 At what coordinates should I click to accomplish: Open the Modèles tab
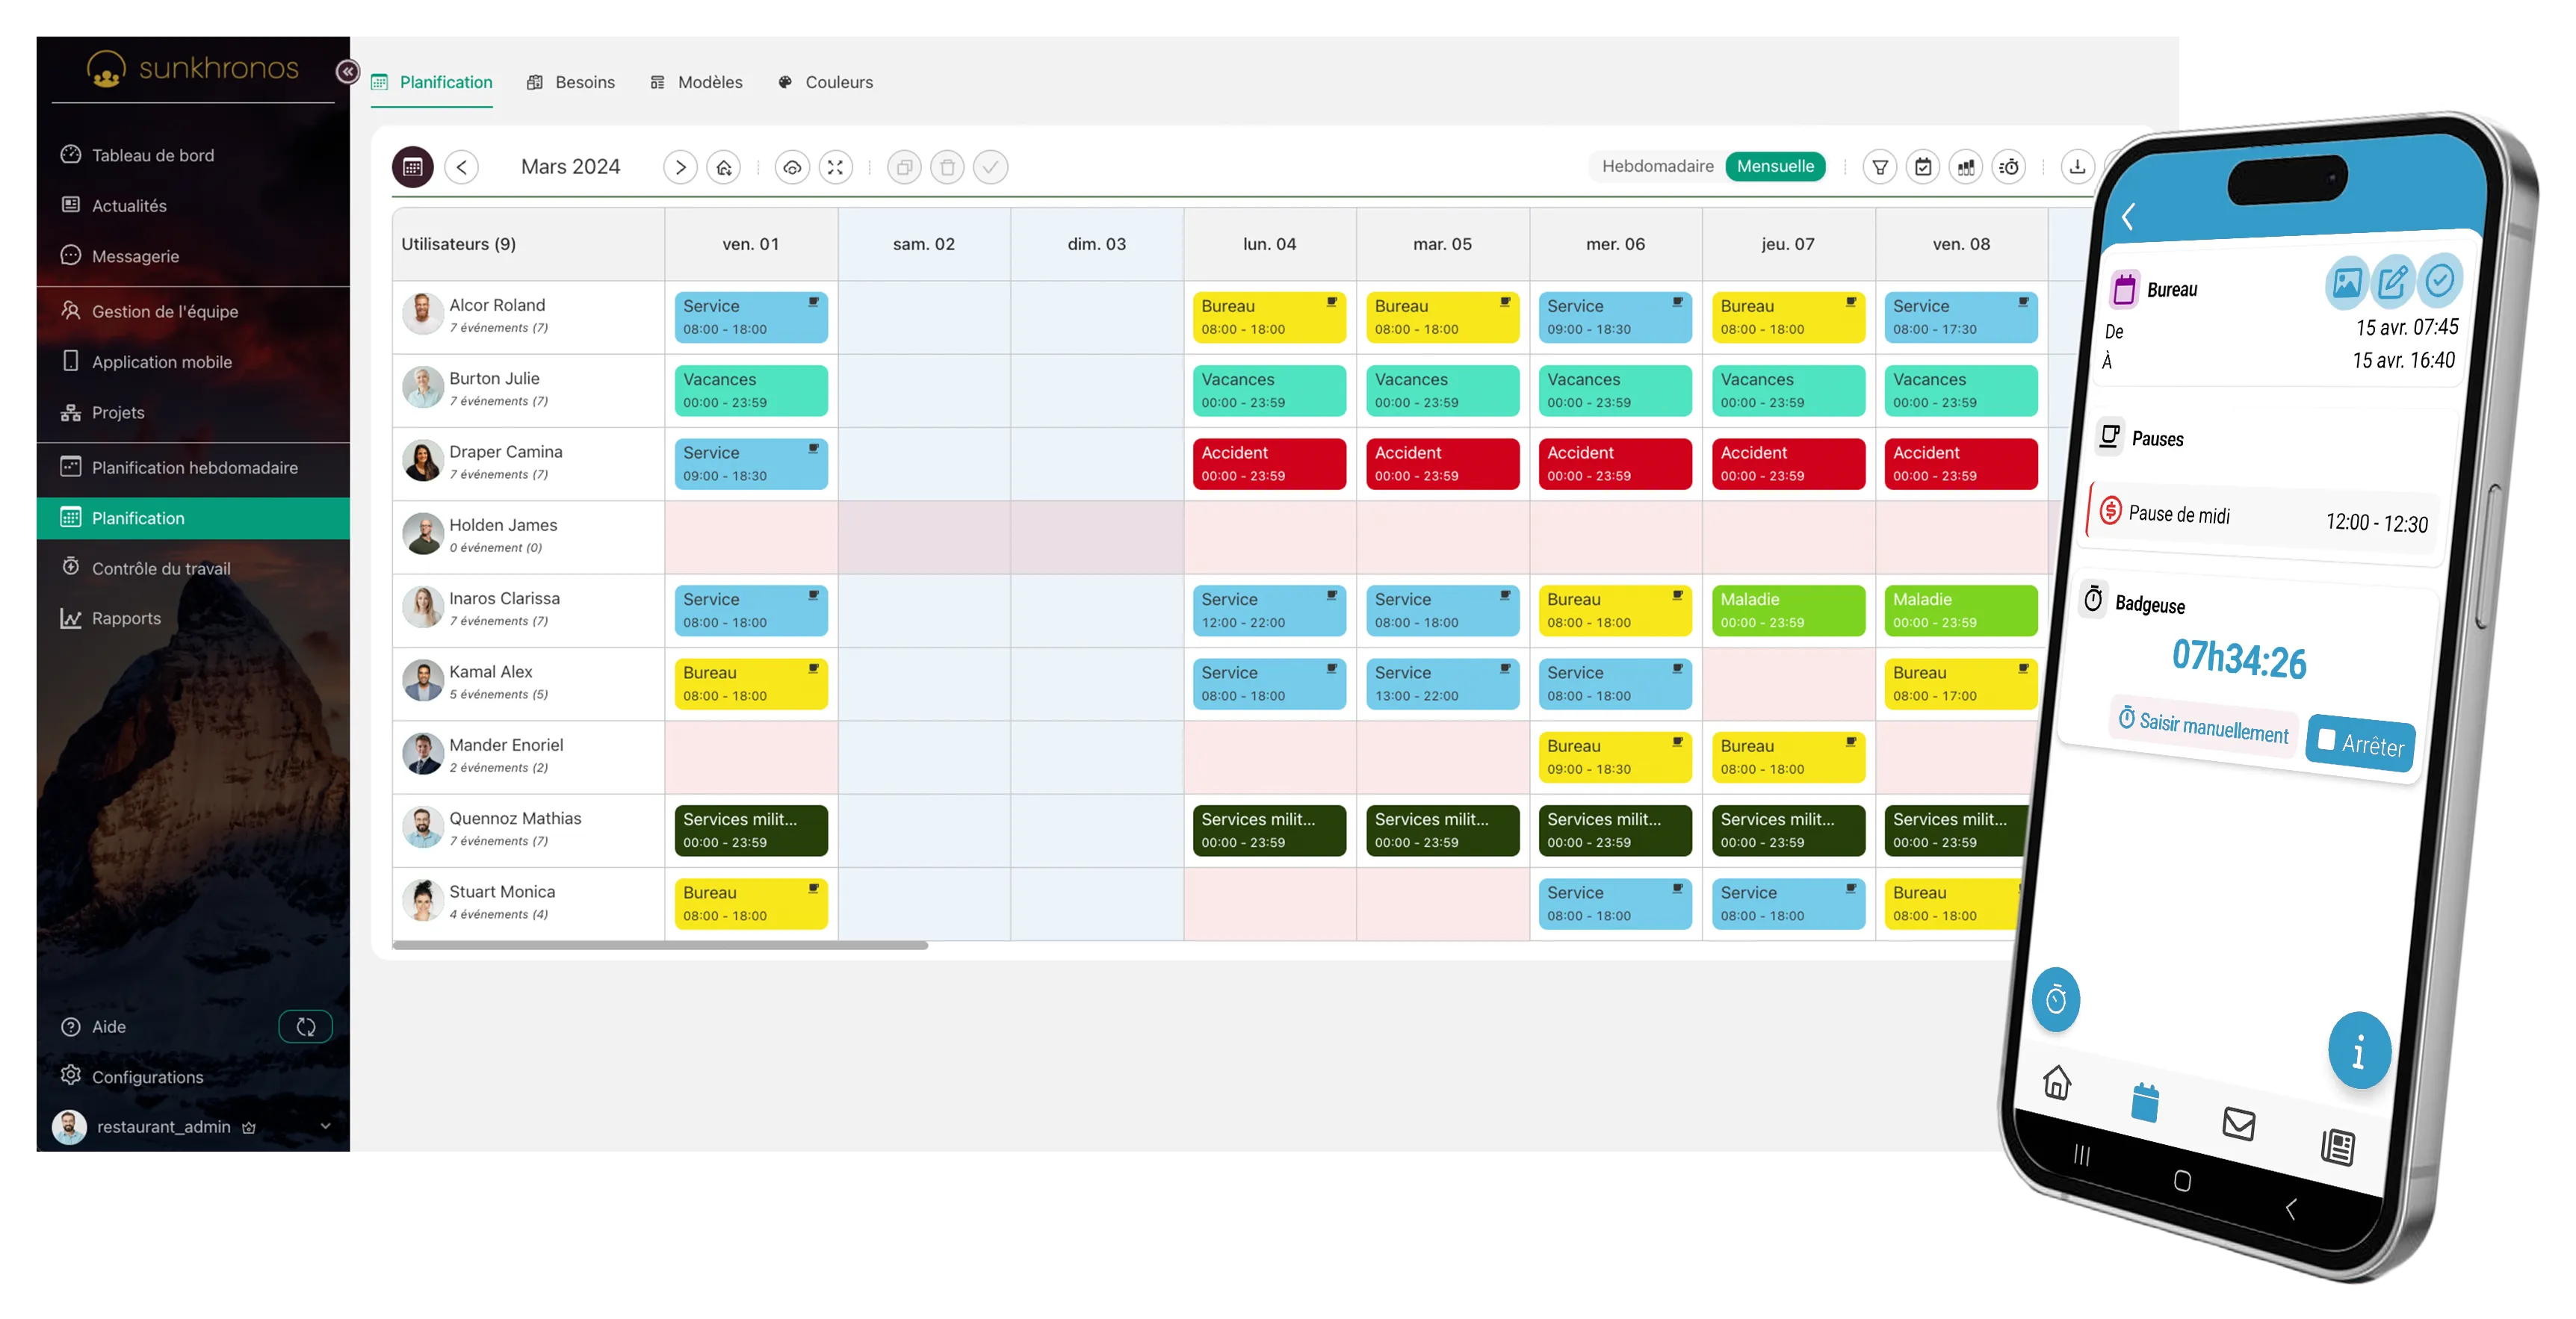[696, 82]
